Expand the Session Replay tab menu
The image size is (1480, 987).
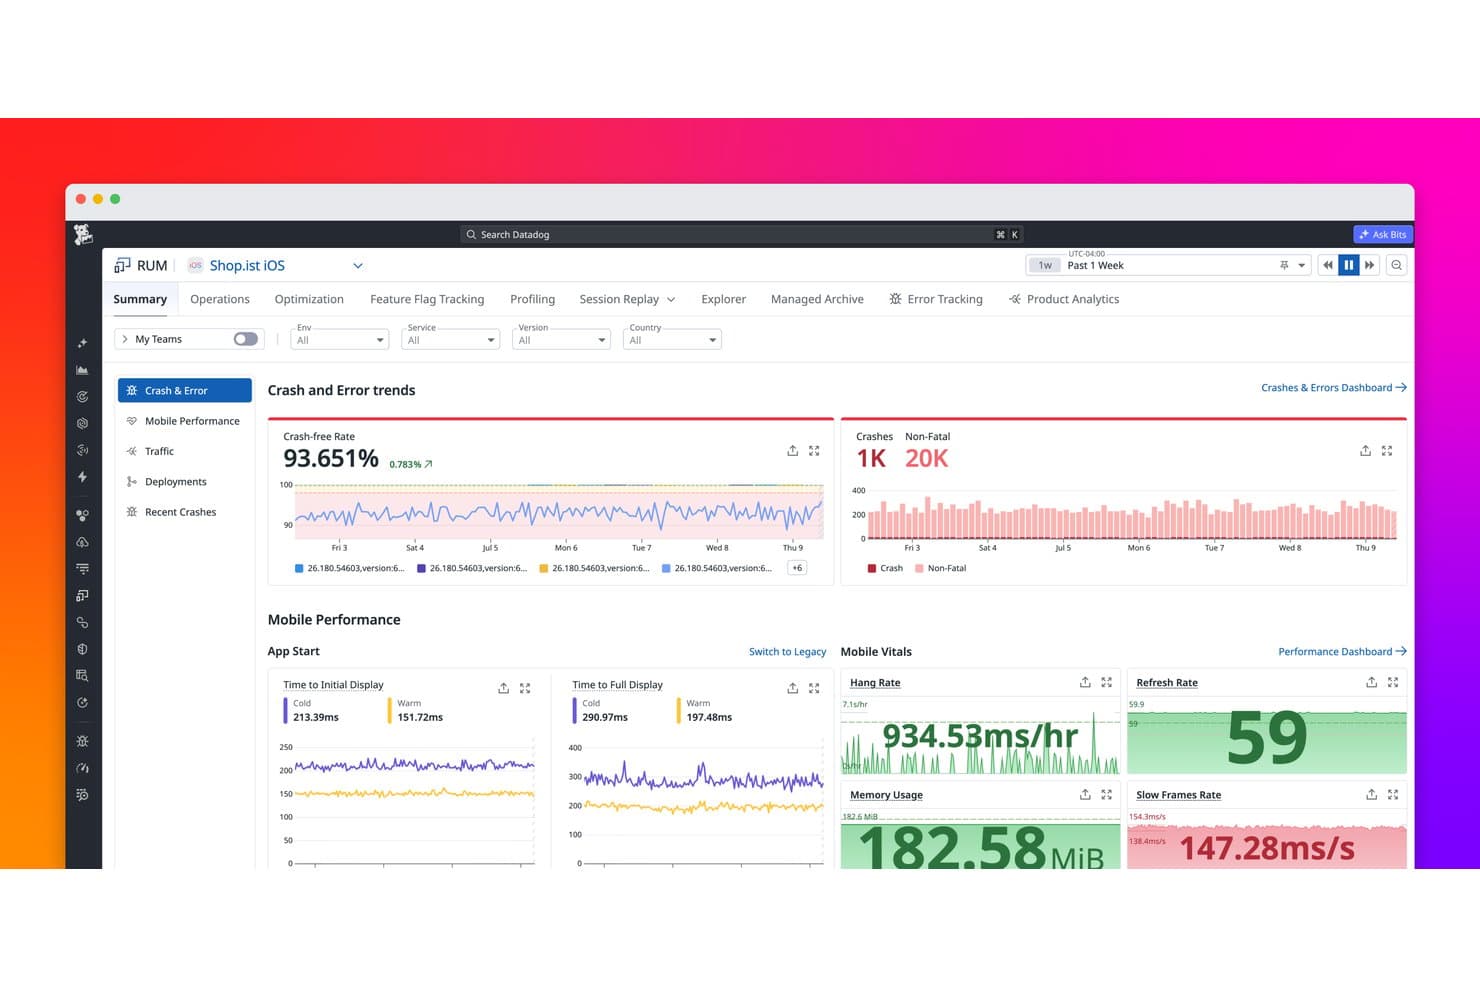tap(671, 300)
